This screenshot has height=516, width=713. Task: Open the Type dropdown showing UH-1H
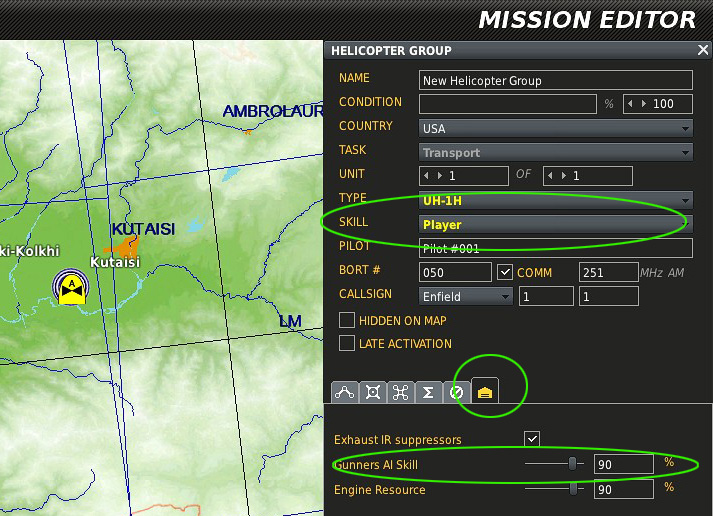pos(556,200)
